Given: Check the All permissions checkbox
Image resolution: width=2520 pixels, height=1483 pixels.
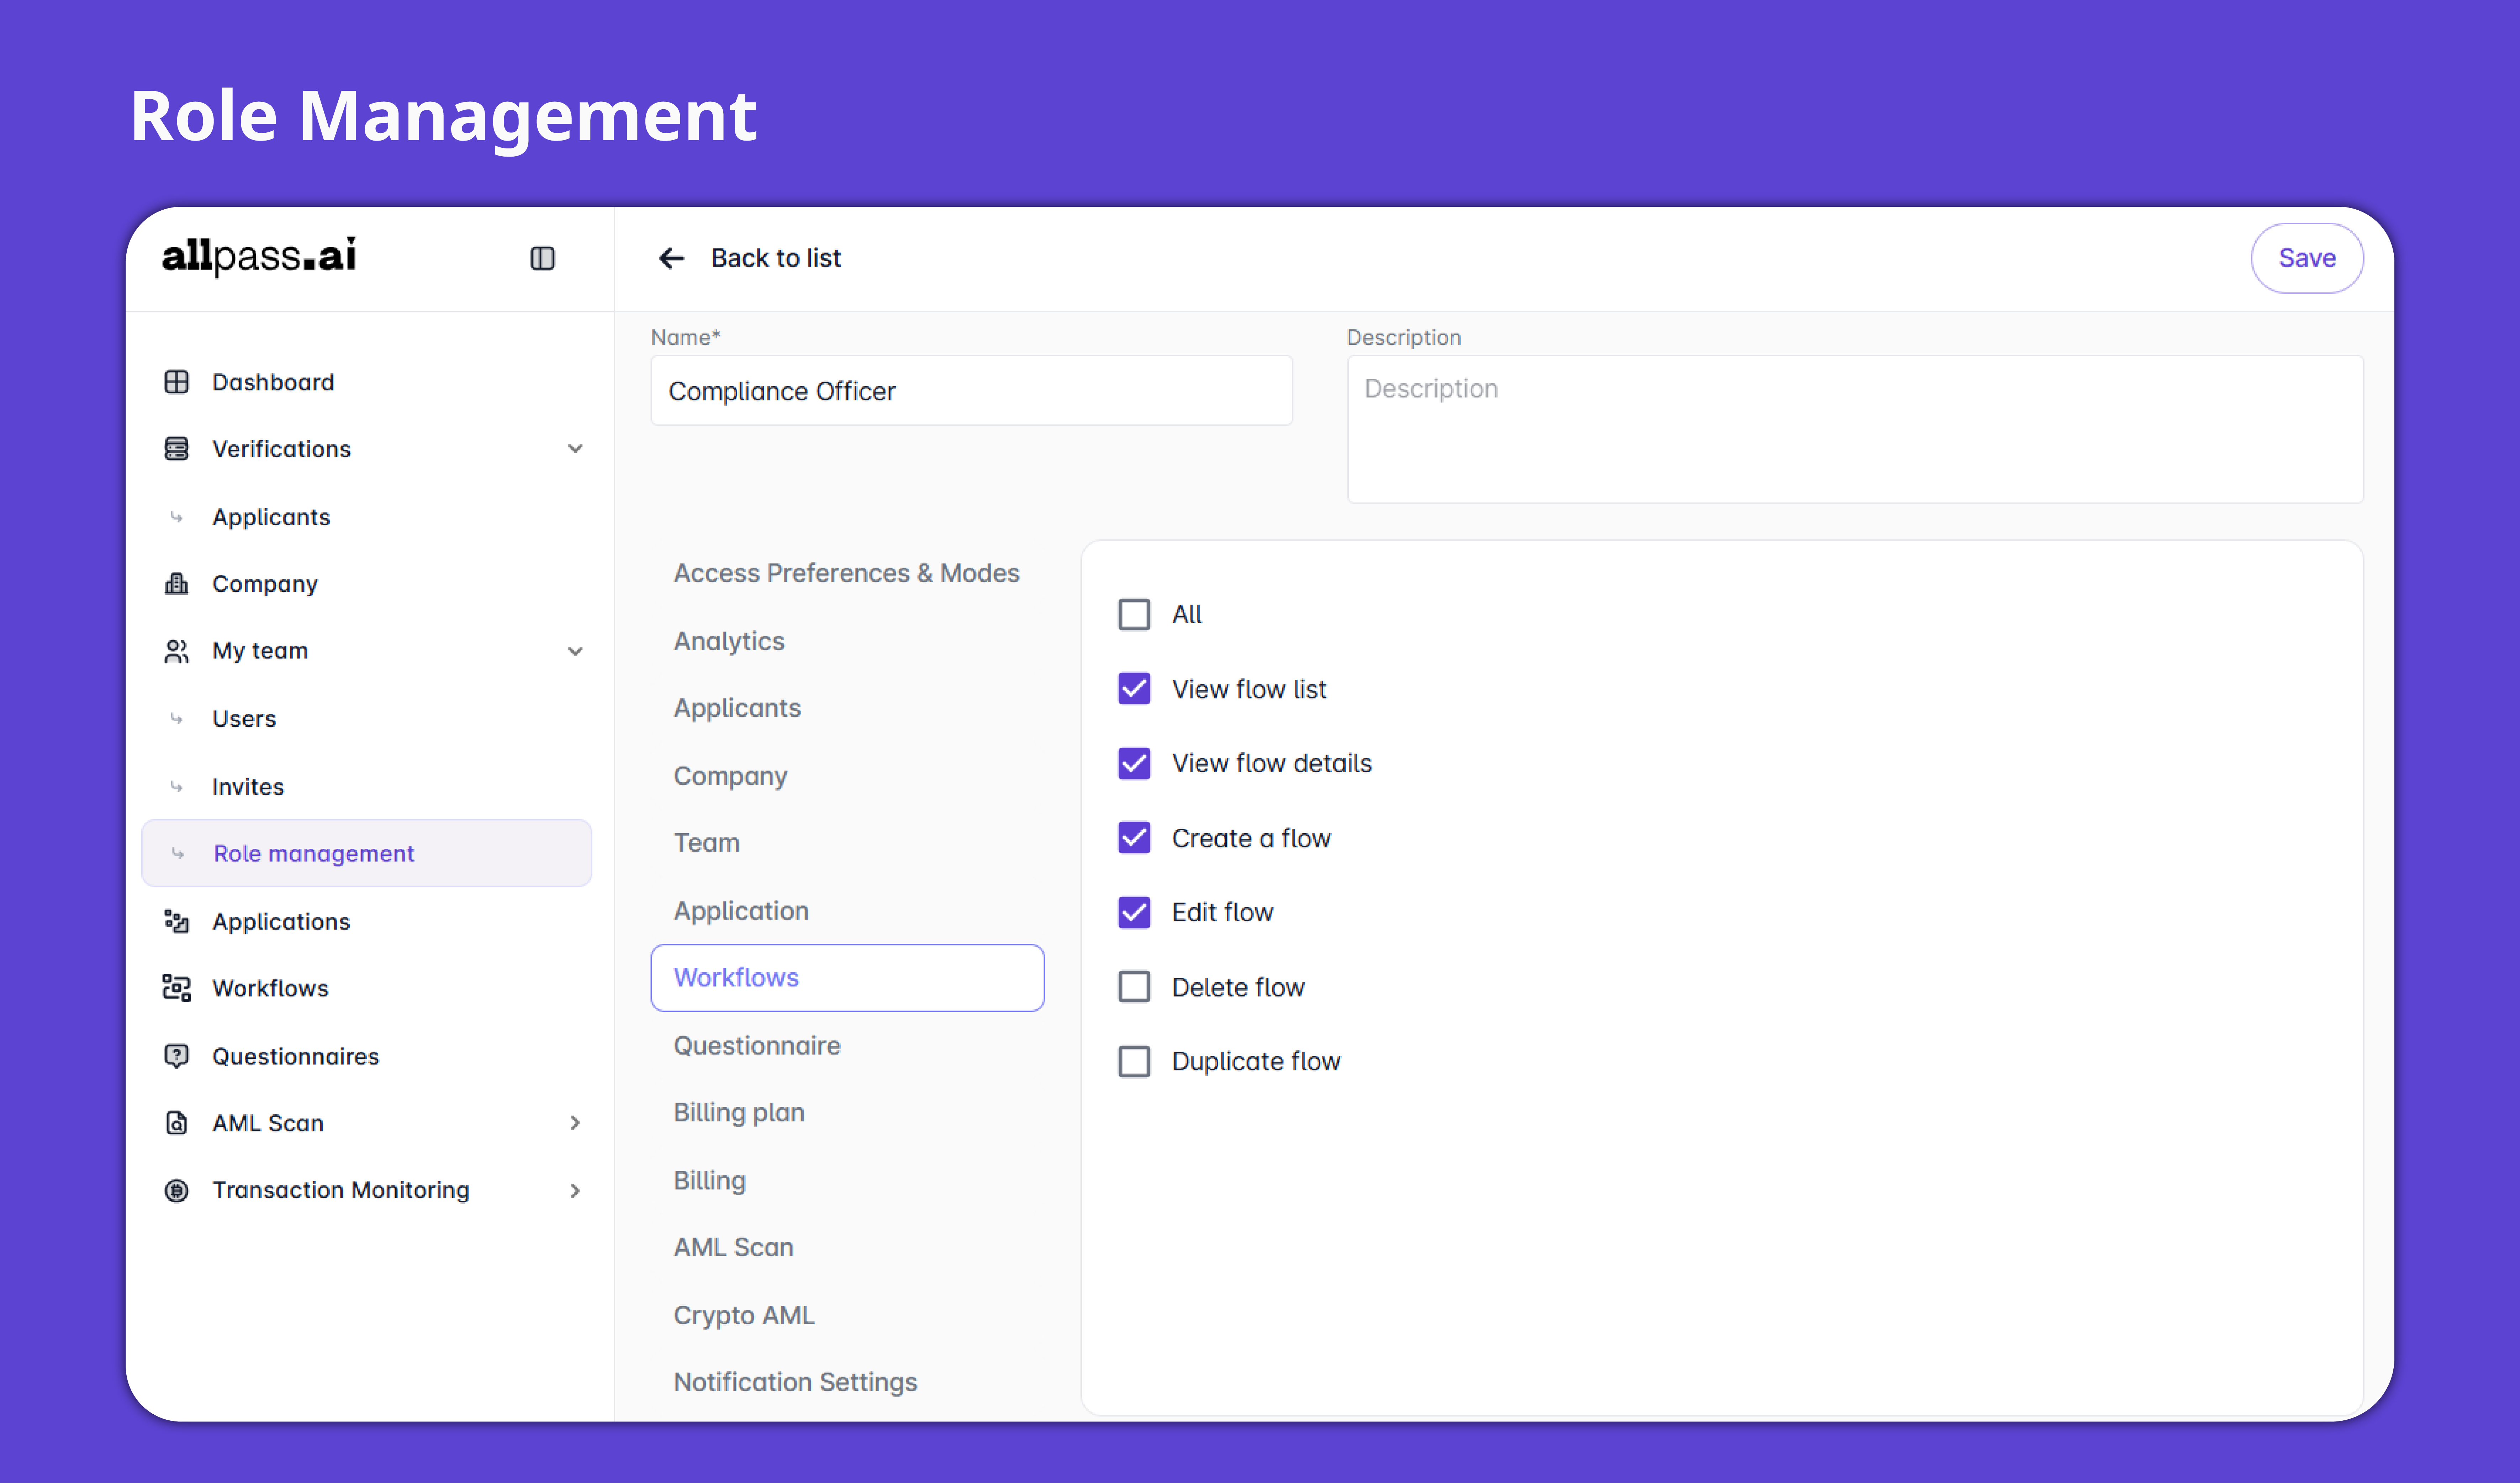Looking at the screenshot, I should click(x=1134, y=614).
